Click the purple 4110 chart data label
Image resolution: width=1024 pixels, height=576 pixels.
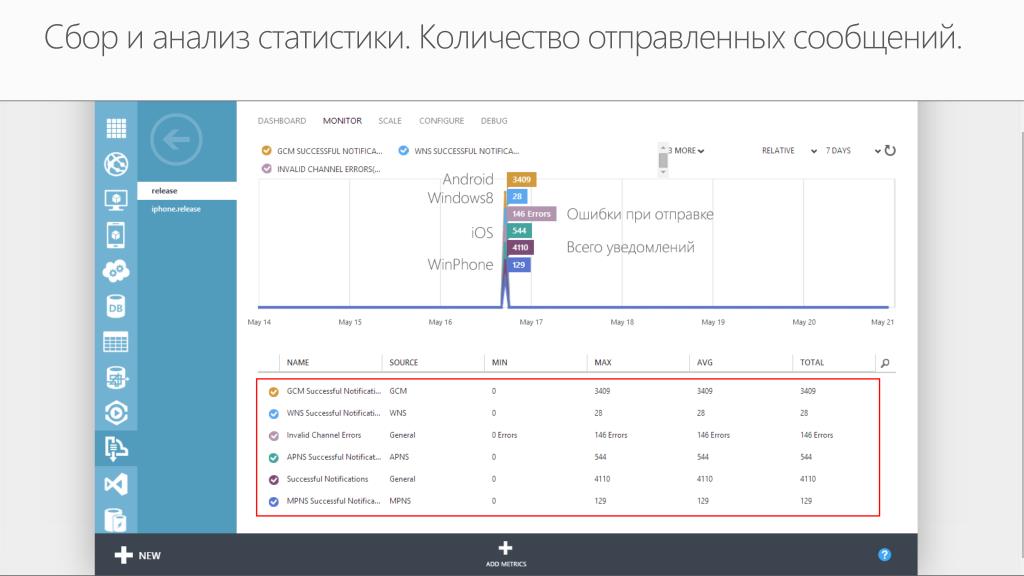click(520, 248)
